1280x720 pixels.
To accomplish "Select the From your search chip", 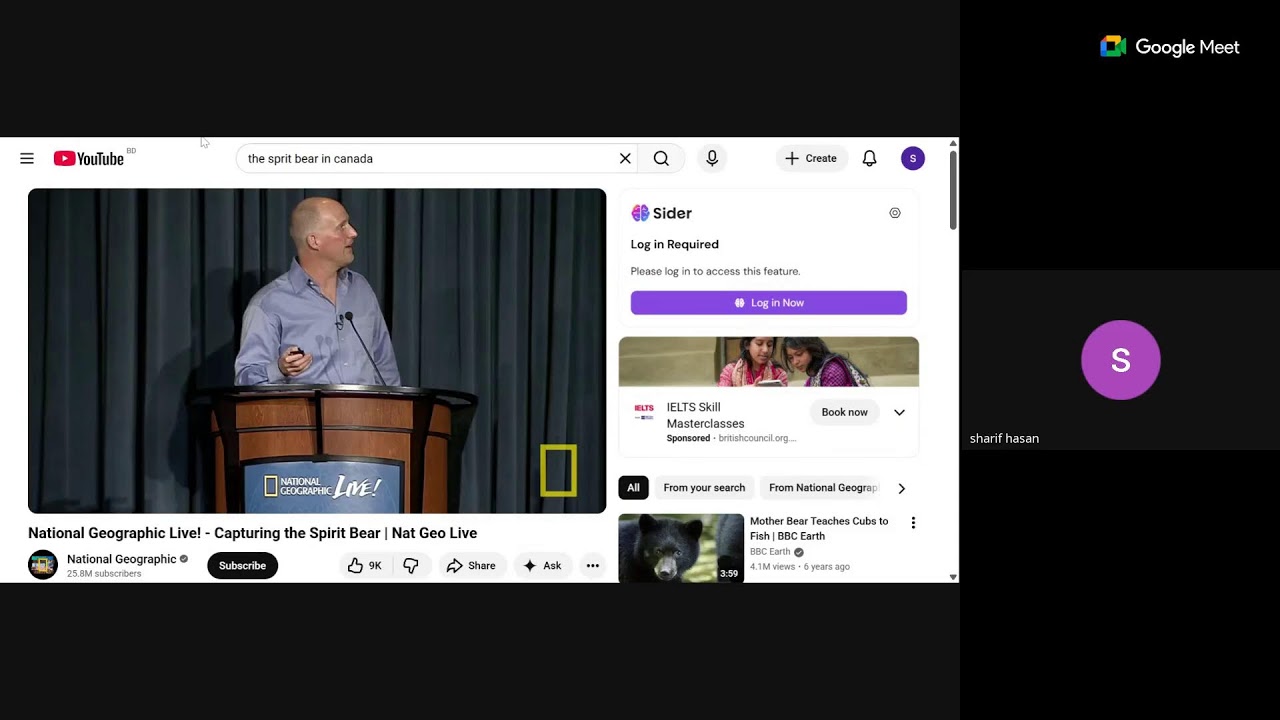I will pyautogui.click(x=704, y=488).
